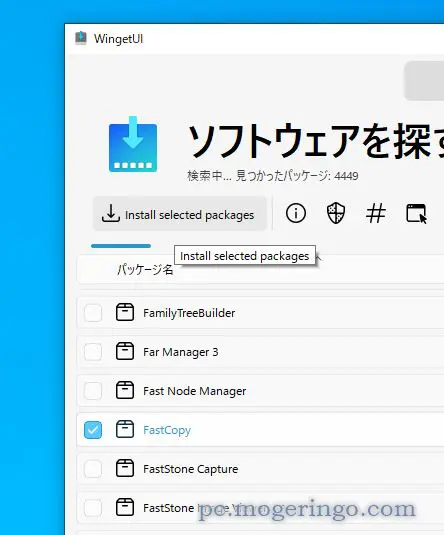Click the large software download logo
Image resolution: width=444 pixels, height=535 pixels.
(x=133, y=144)
